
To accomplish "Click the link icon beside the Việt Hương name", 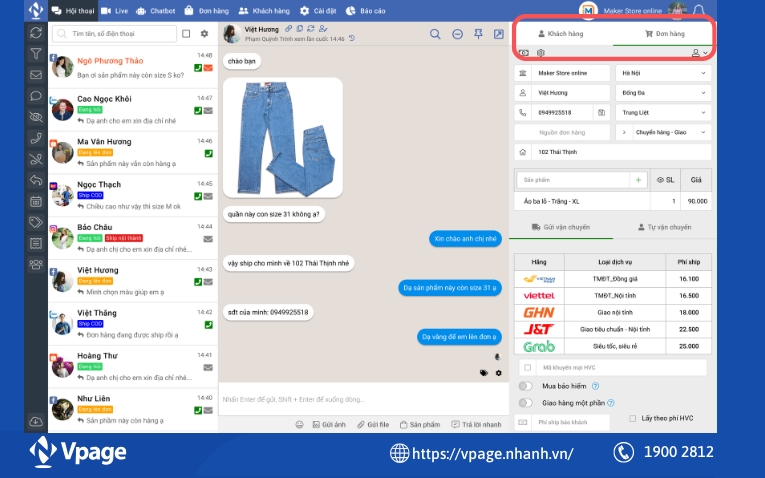I will click(289, 29).
